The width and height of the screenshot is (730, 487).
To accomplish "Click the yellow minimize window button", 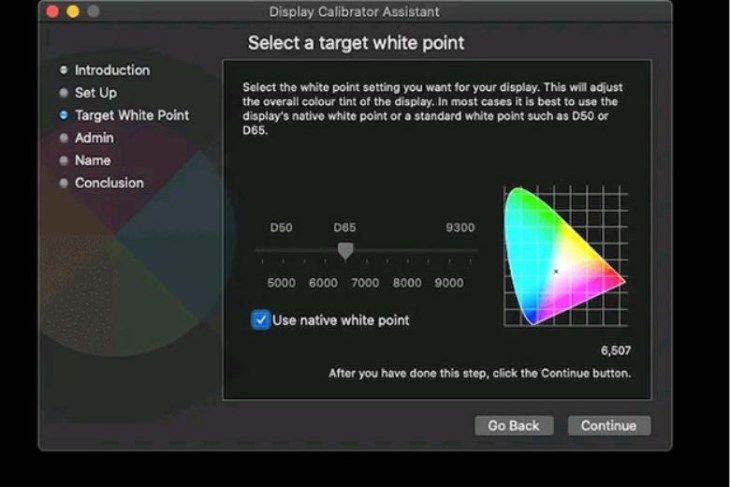I will pos(73,12).
